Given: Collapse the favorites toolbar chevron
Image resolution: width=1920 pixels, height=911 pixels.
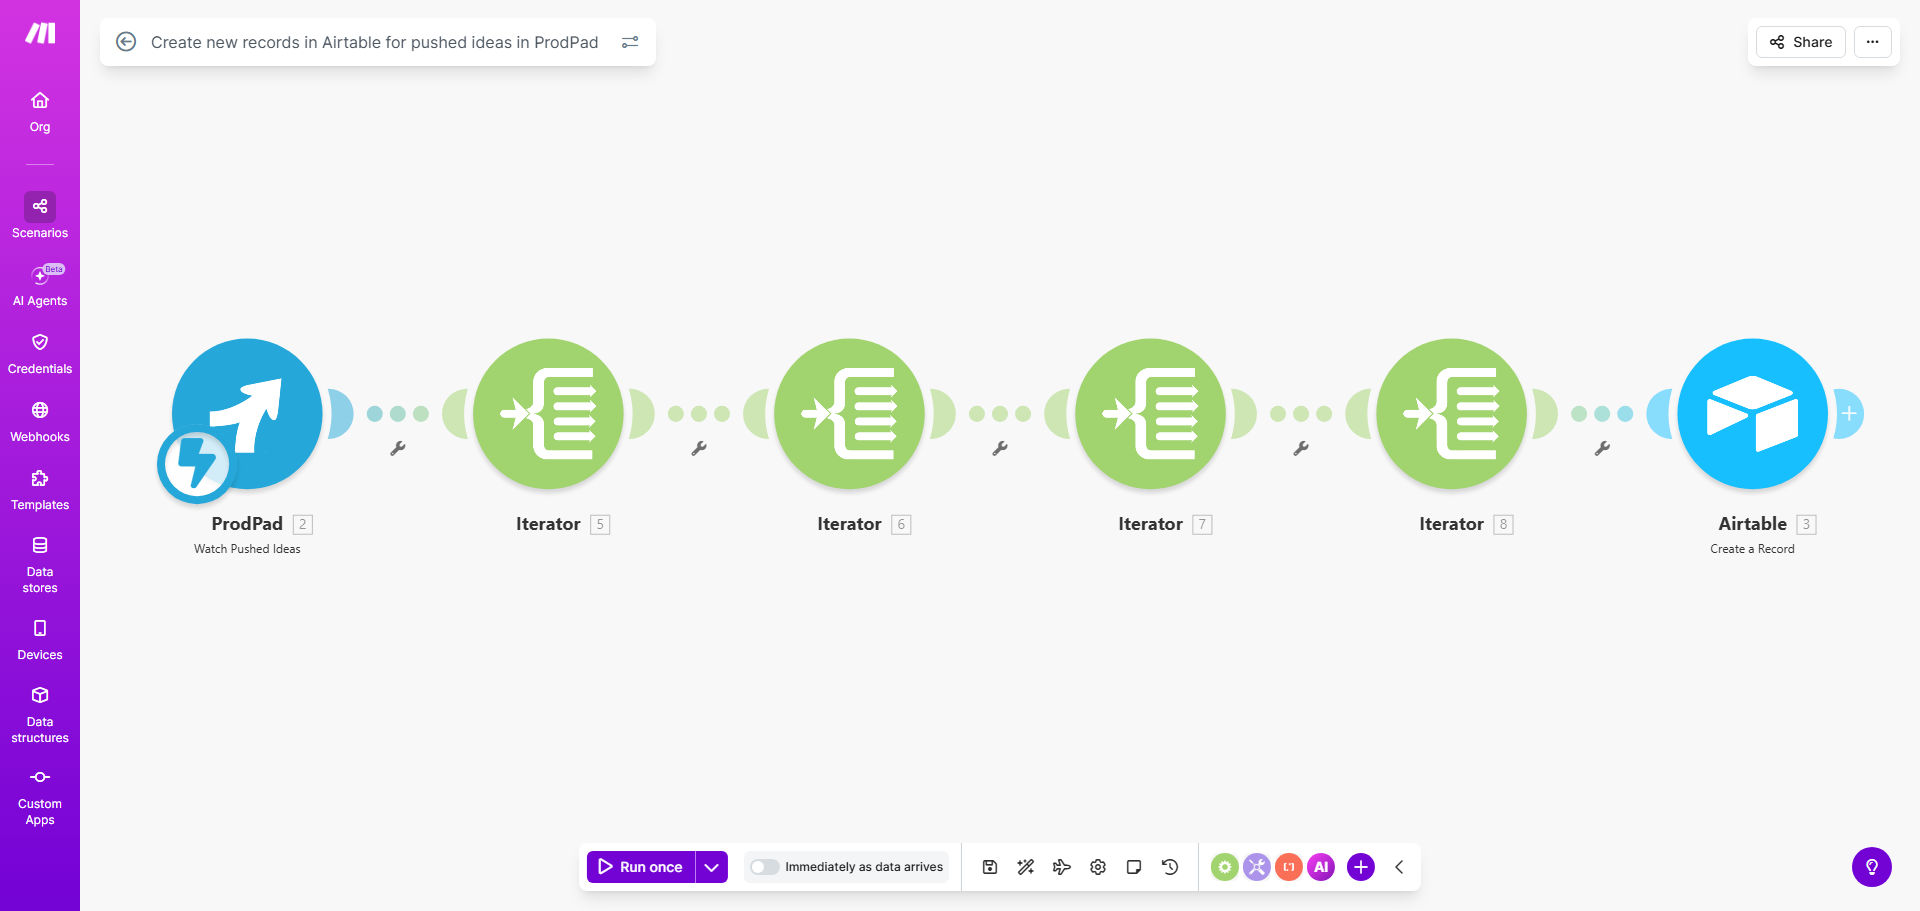Looking at the screenshot, I should (x=1399, y=867).
